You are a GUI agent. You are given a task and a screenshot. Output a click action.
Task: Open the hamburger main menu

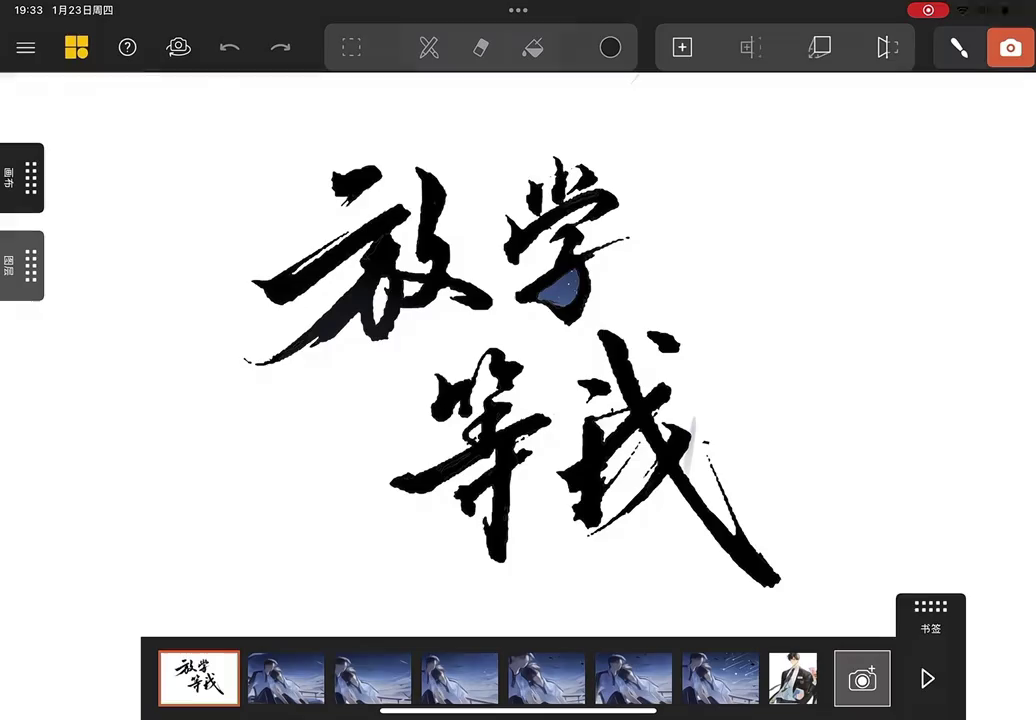[26, 48]
